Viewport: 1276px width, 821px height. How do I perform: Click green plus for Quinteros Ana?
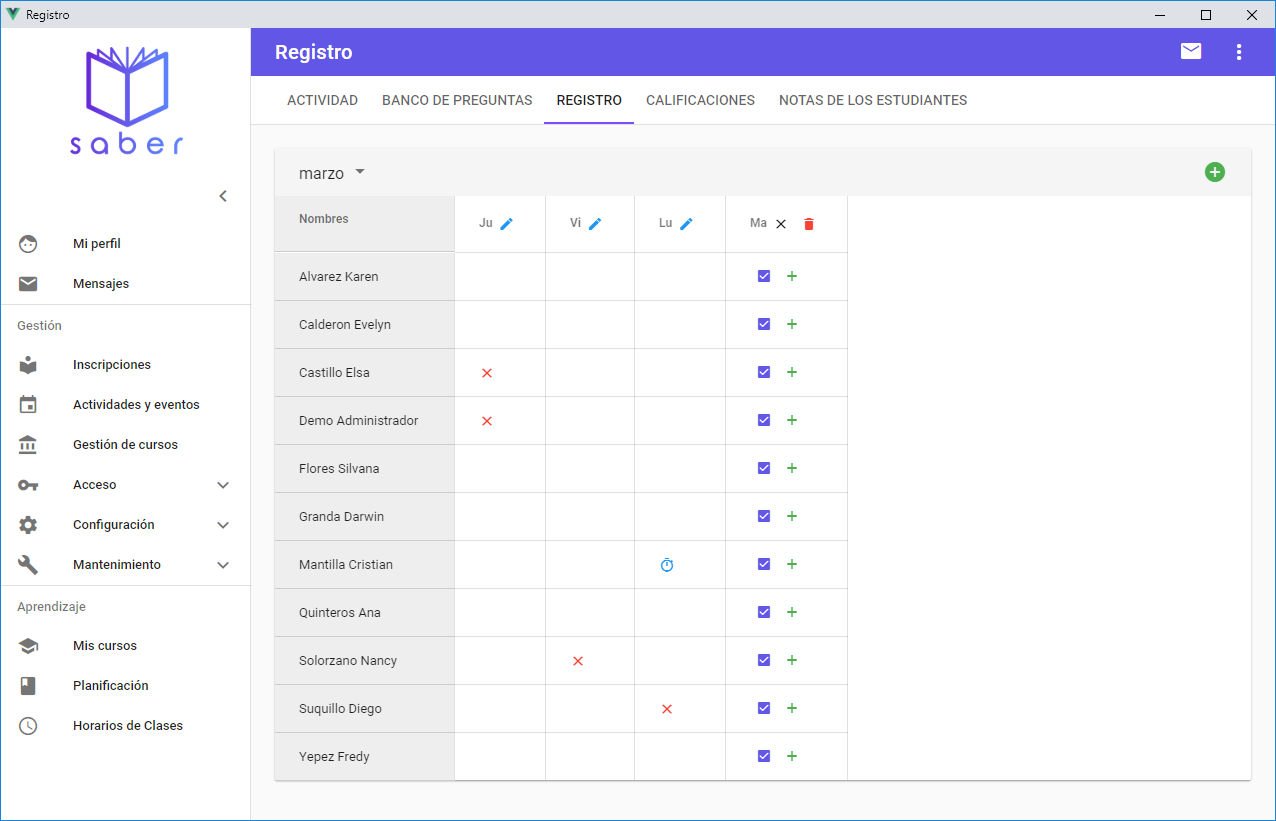[x=792, y=612]
